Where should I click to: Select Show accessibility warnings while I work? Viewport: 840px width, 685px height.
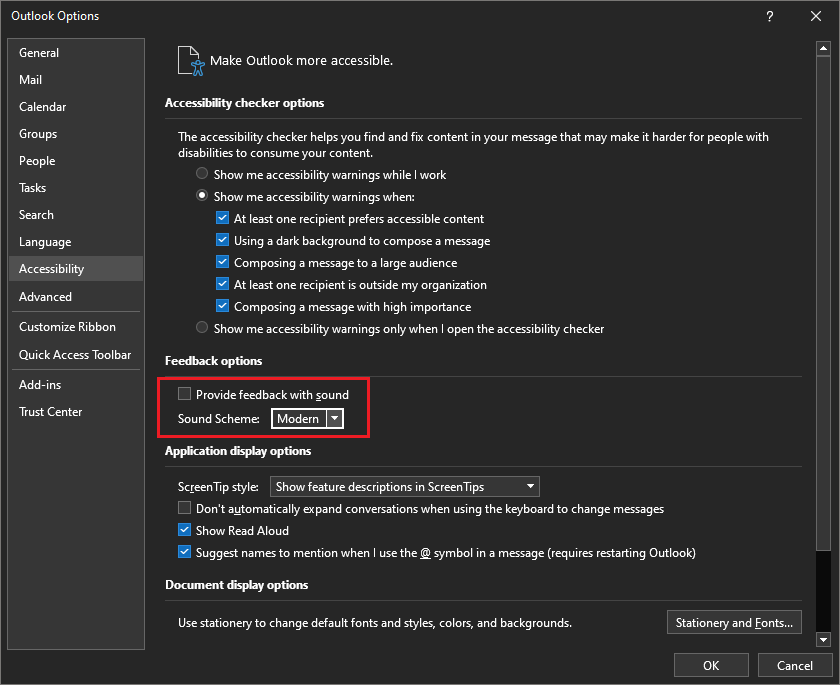click(x=203, y=175)
